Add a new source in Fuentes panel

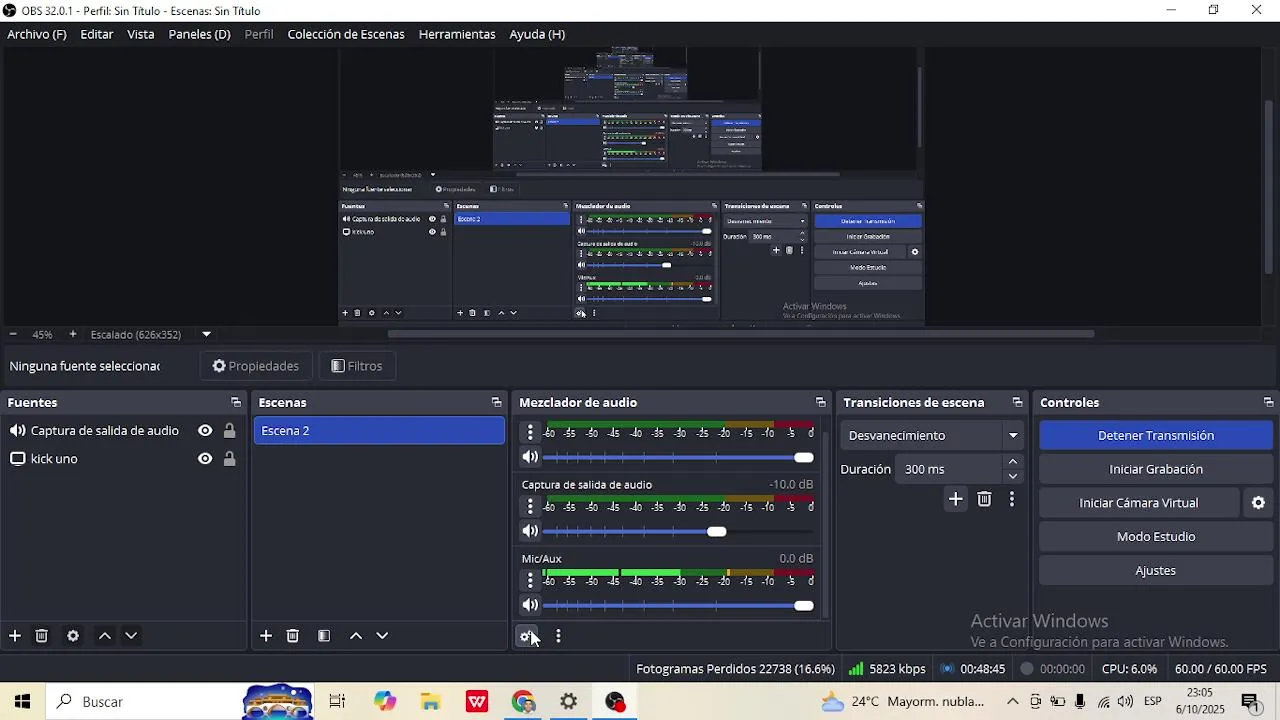click(15, 636)
